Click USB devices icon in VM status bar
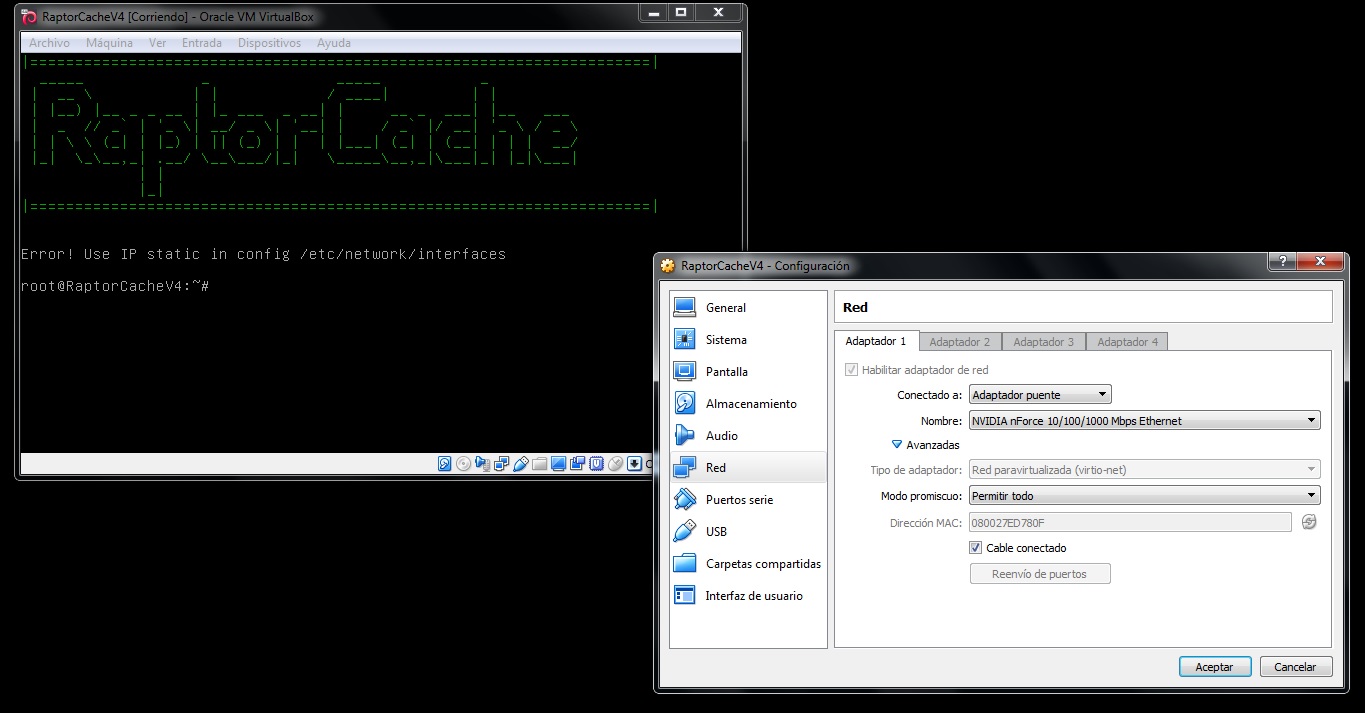This screenshot has width=1365, height=713. point(520,464)
